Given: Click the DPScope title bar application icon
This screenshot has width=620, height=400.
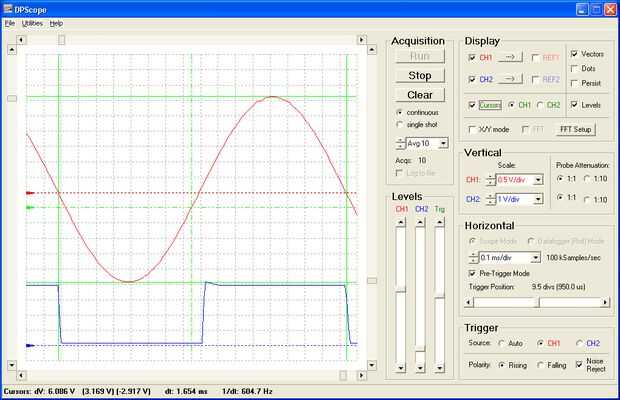Looking at the screenshot, I should point(8,8).
